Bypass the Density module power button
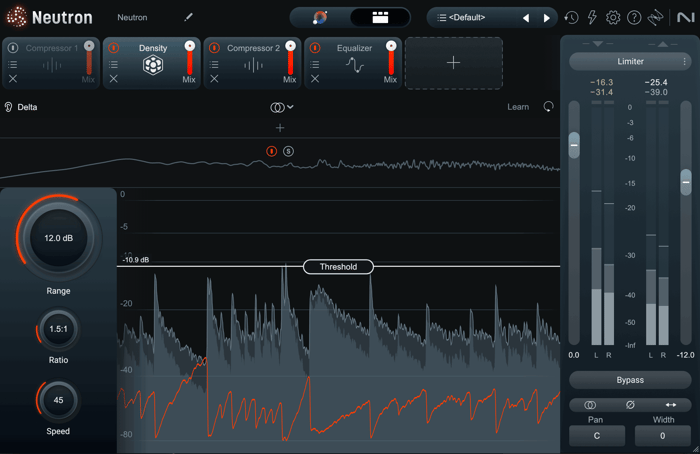Image resolution: width=700 pixels, height=454 pixels. click(114, 48)
